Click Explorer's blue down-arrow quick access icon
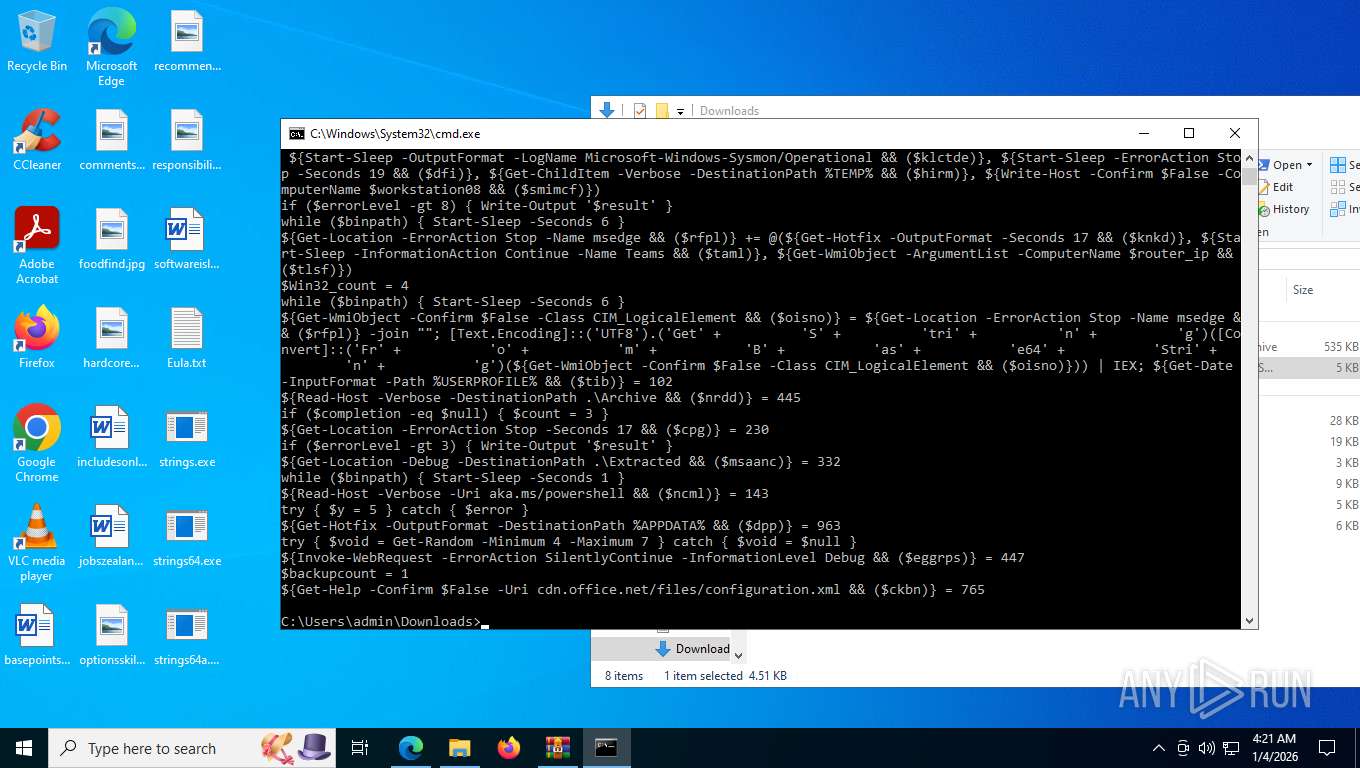This screenshot has height=768, width=1360. tap(606, 110)
